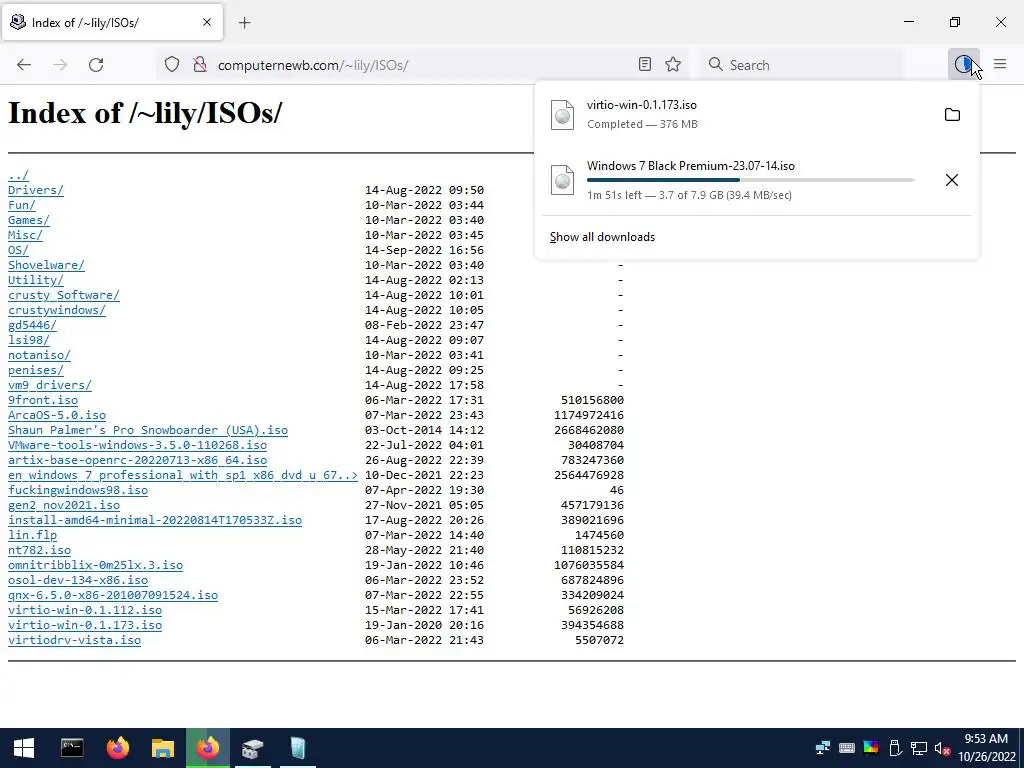The height and width of the screenshot is (768, 1024).
Task: Open the Firefox hamburger menu
Action: 1000,64
